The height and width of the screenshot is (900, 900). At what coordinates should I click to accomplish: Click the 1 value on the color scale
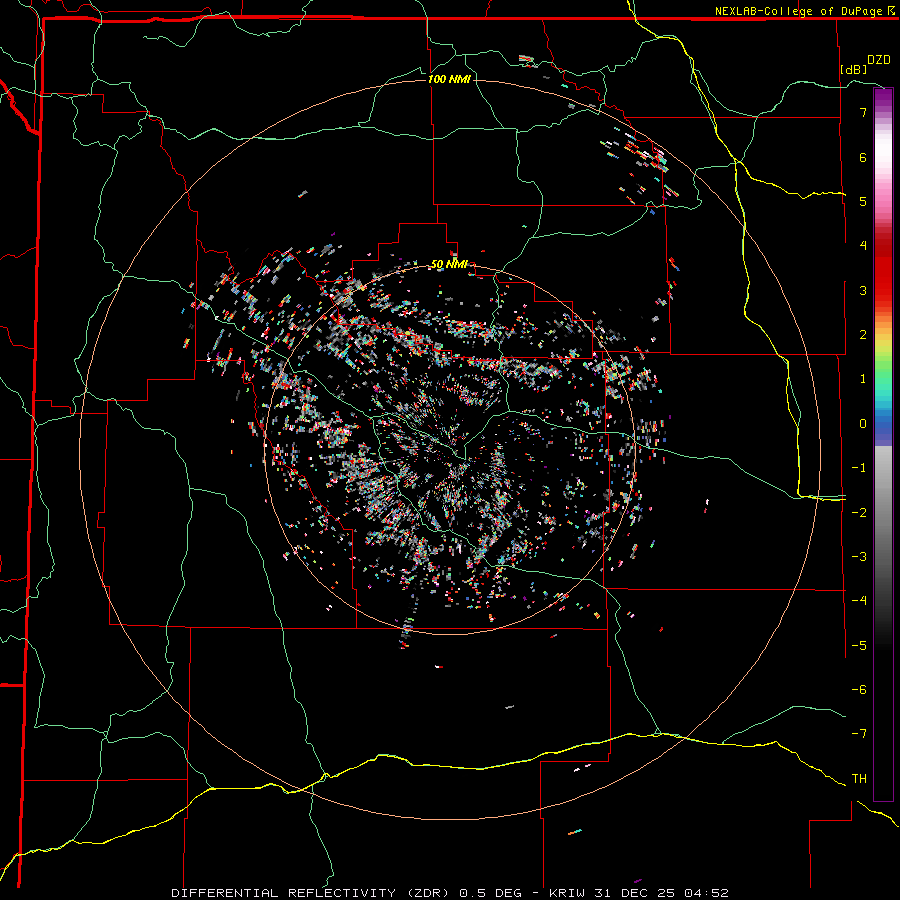click(x=863, y=379)
